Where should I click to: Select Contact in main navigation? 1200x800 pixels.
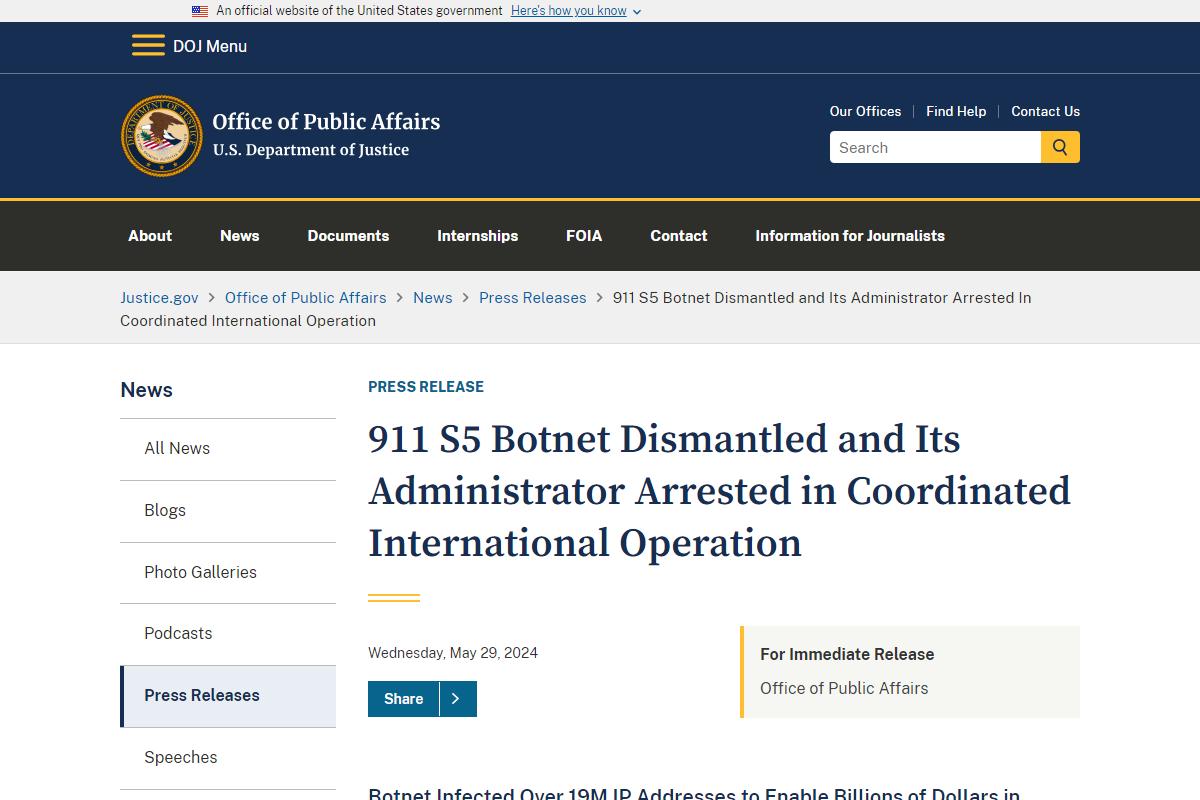point(678,236)
